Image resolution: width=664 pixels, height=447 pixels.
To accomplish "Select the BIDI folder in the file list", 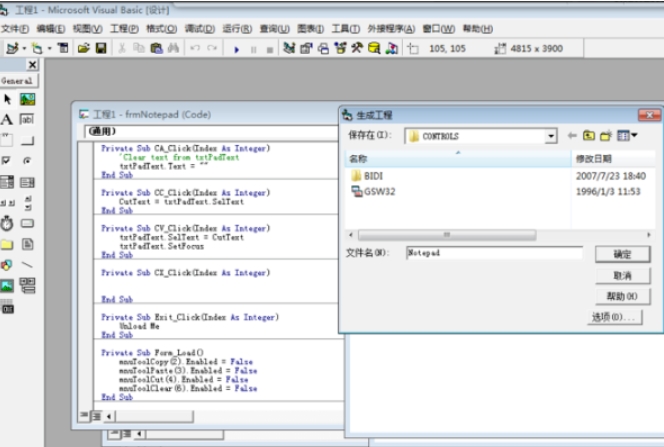I will [x=367, y=176].
